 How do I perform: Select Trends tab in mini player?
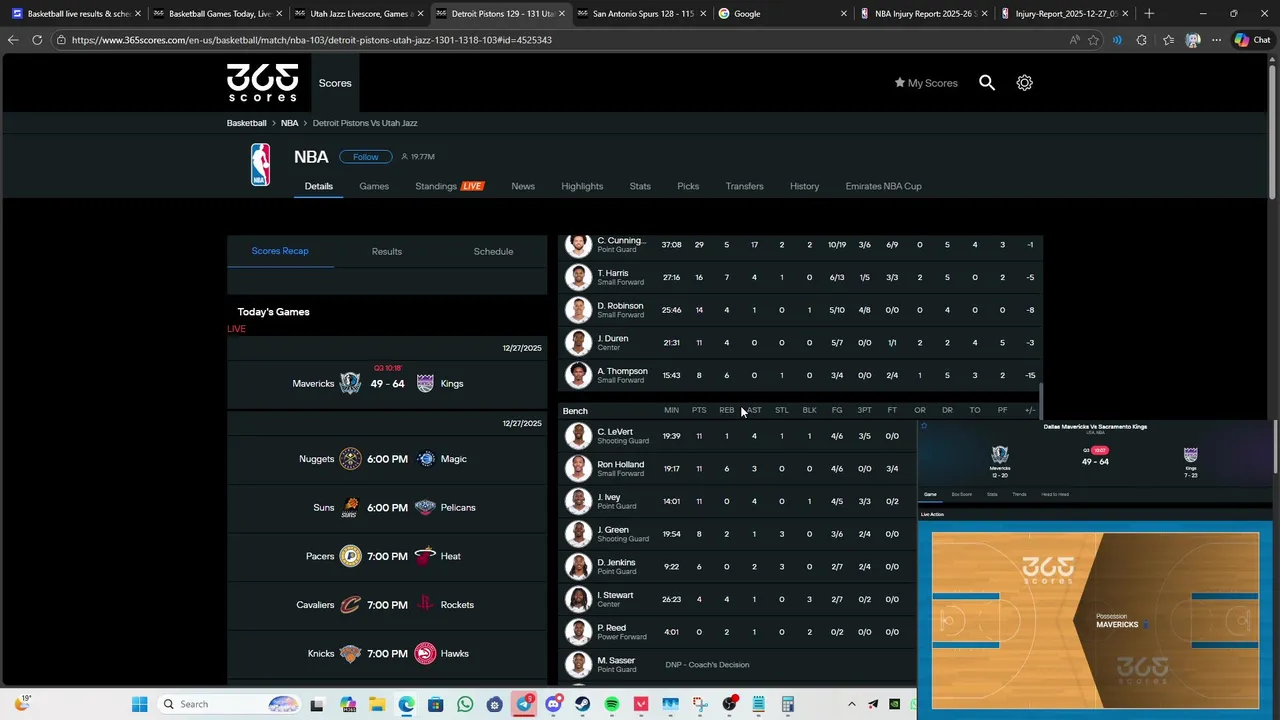tap(1019, 494)
